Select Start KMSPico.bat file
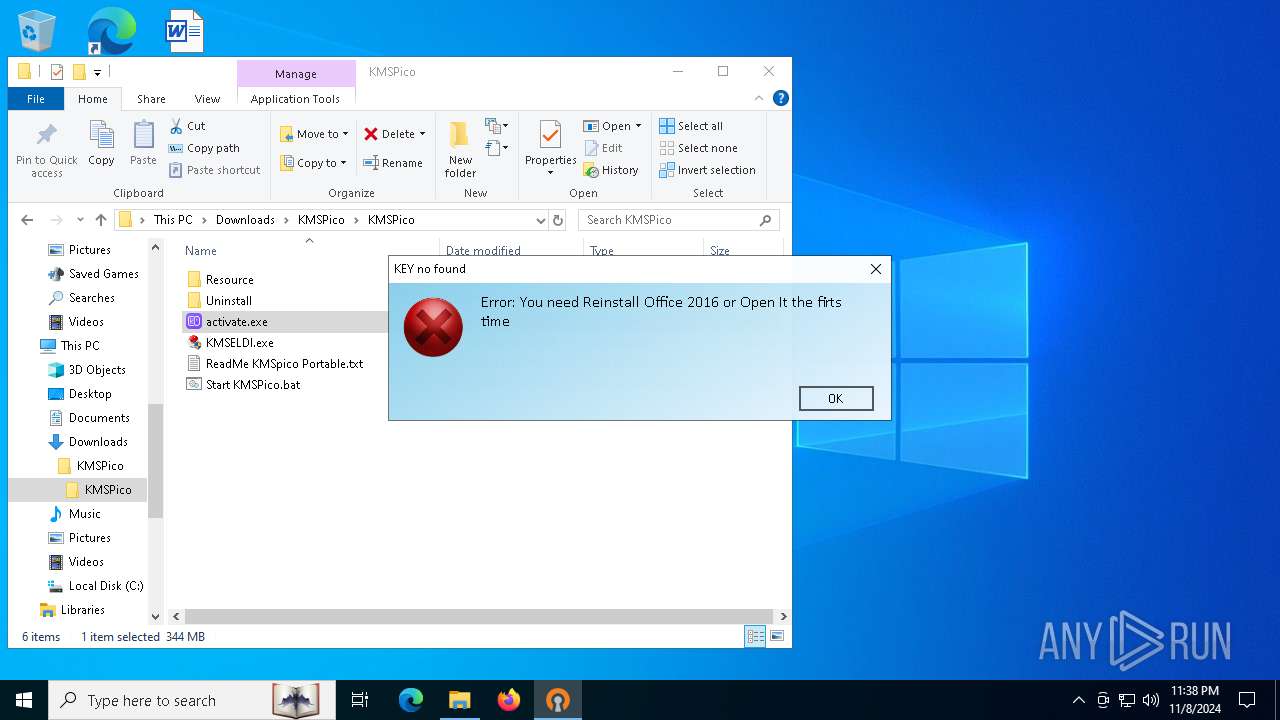The image size is (1280, 720). click(252, 385)
